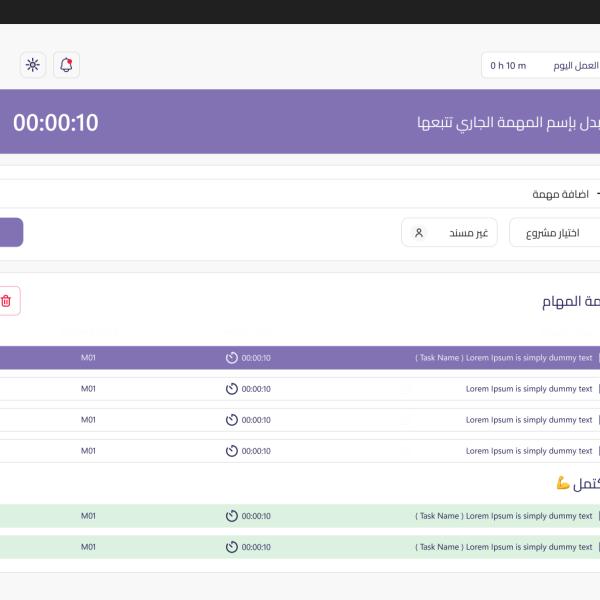
Task: Click the timer icon in the first green completed row
Action: coord(232,516)
